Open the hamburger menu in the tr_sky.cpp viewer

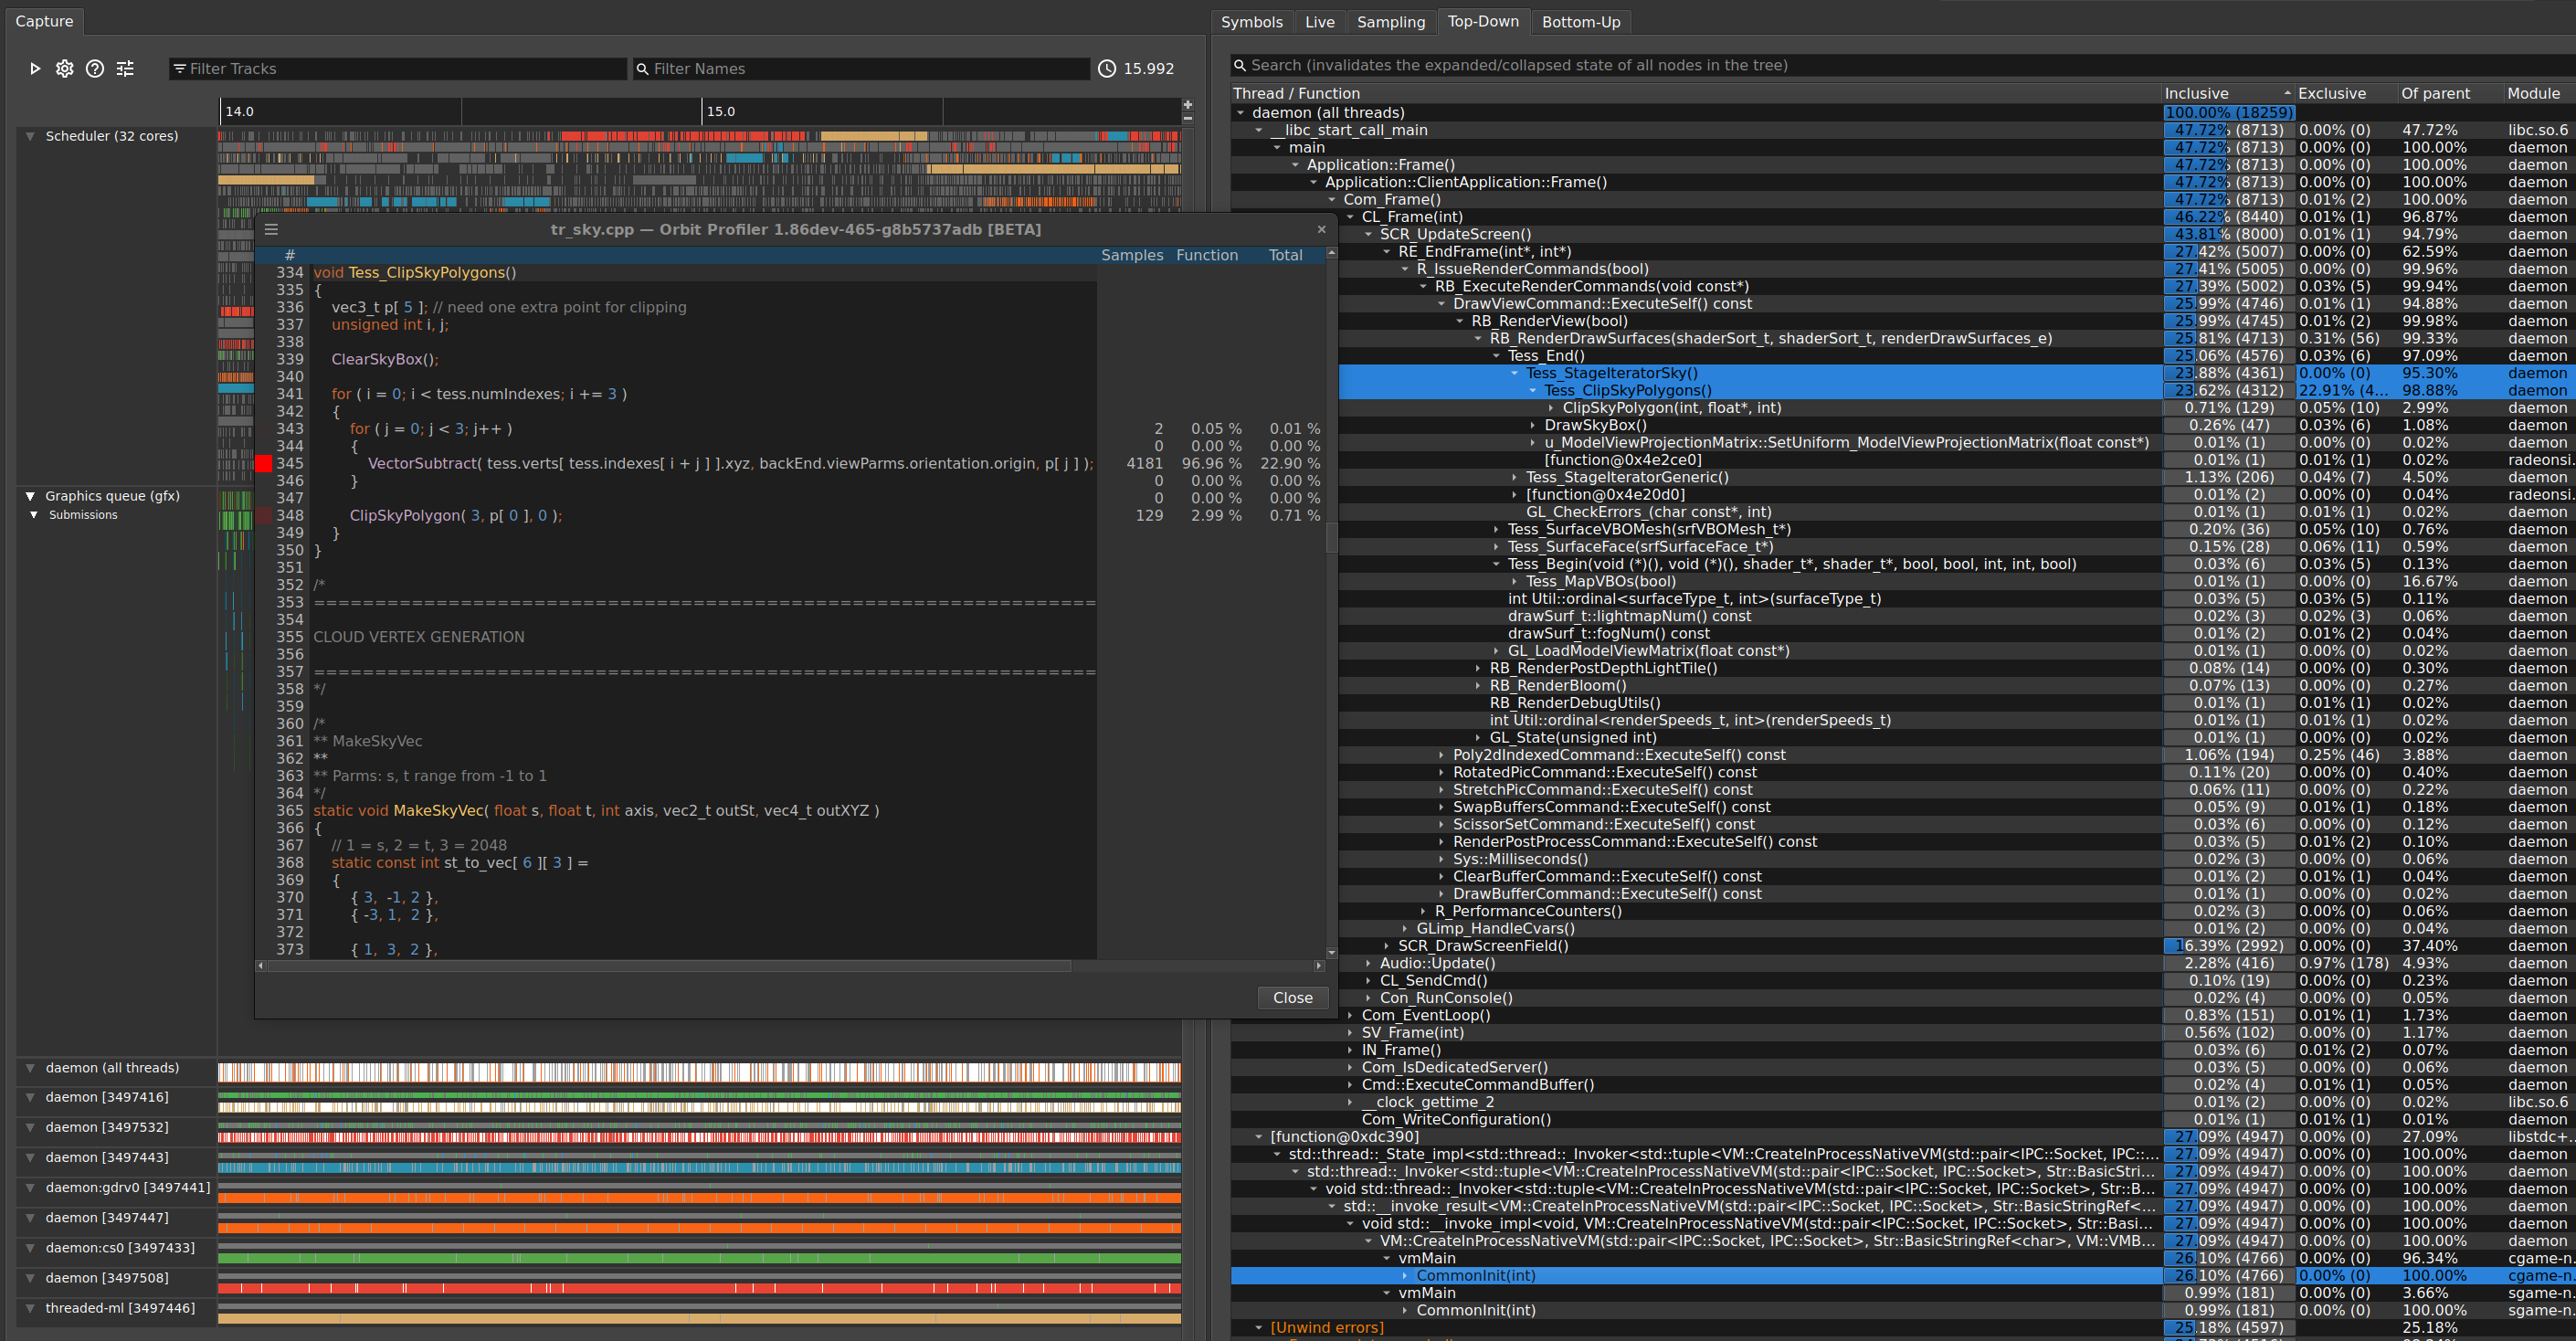point(271,229)
